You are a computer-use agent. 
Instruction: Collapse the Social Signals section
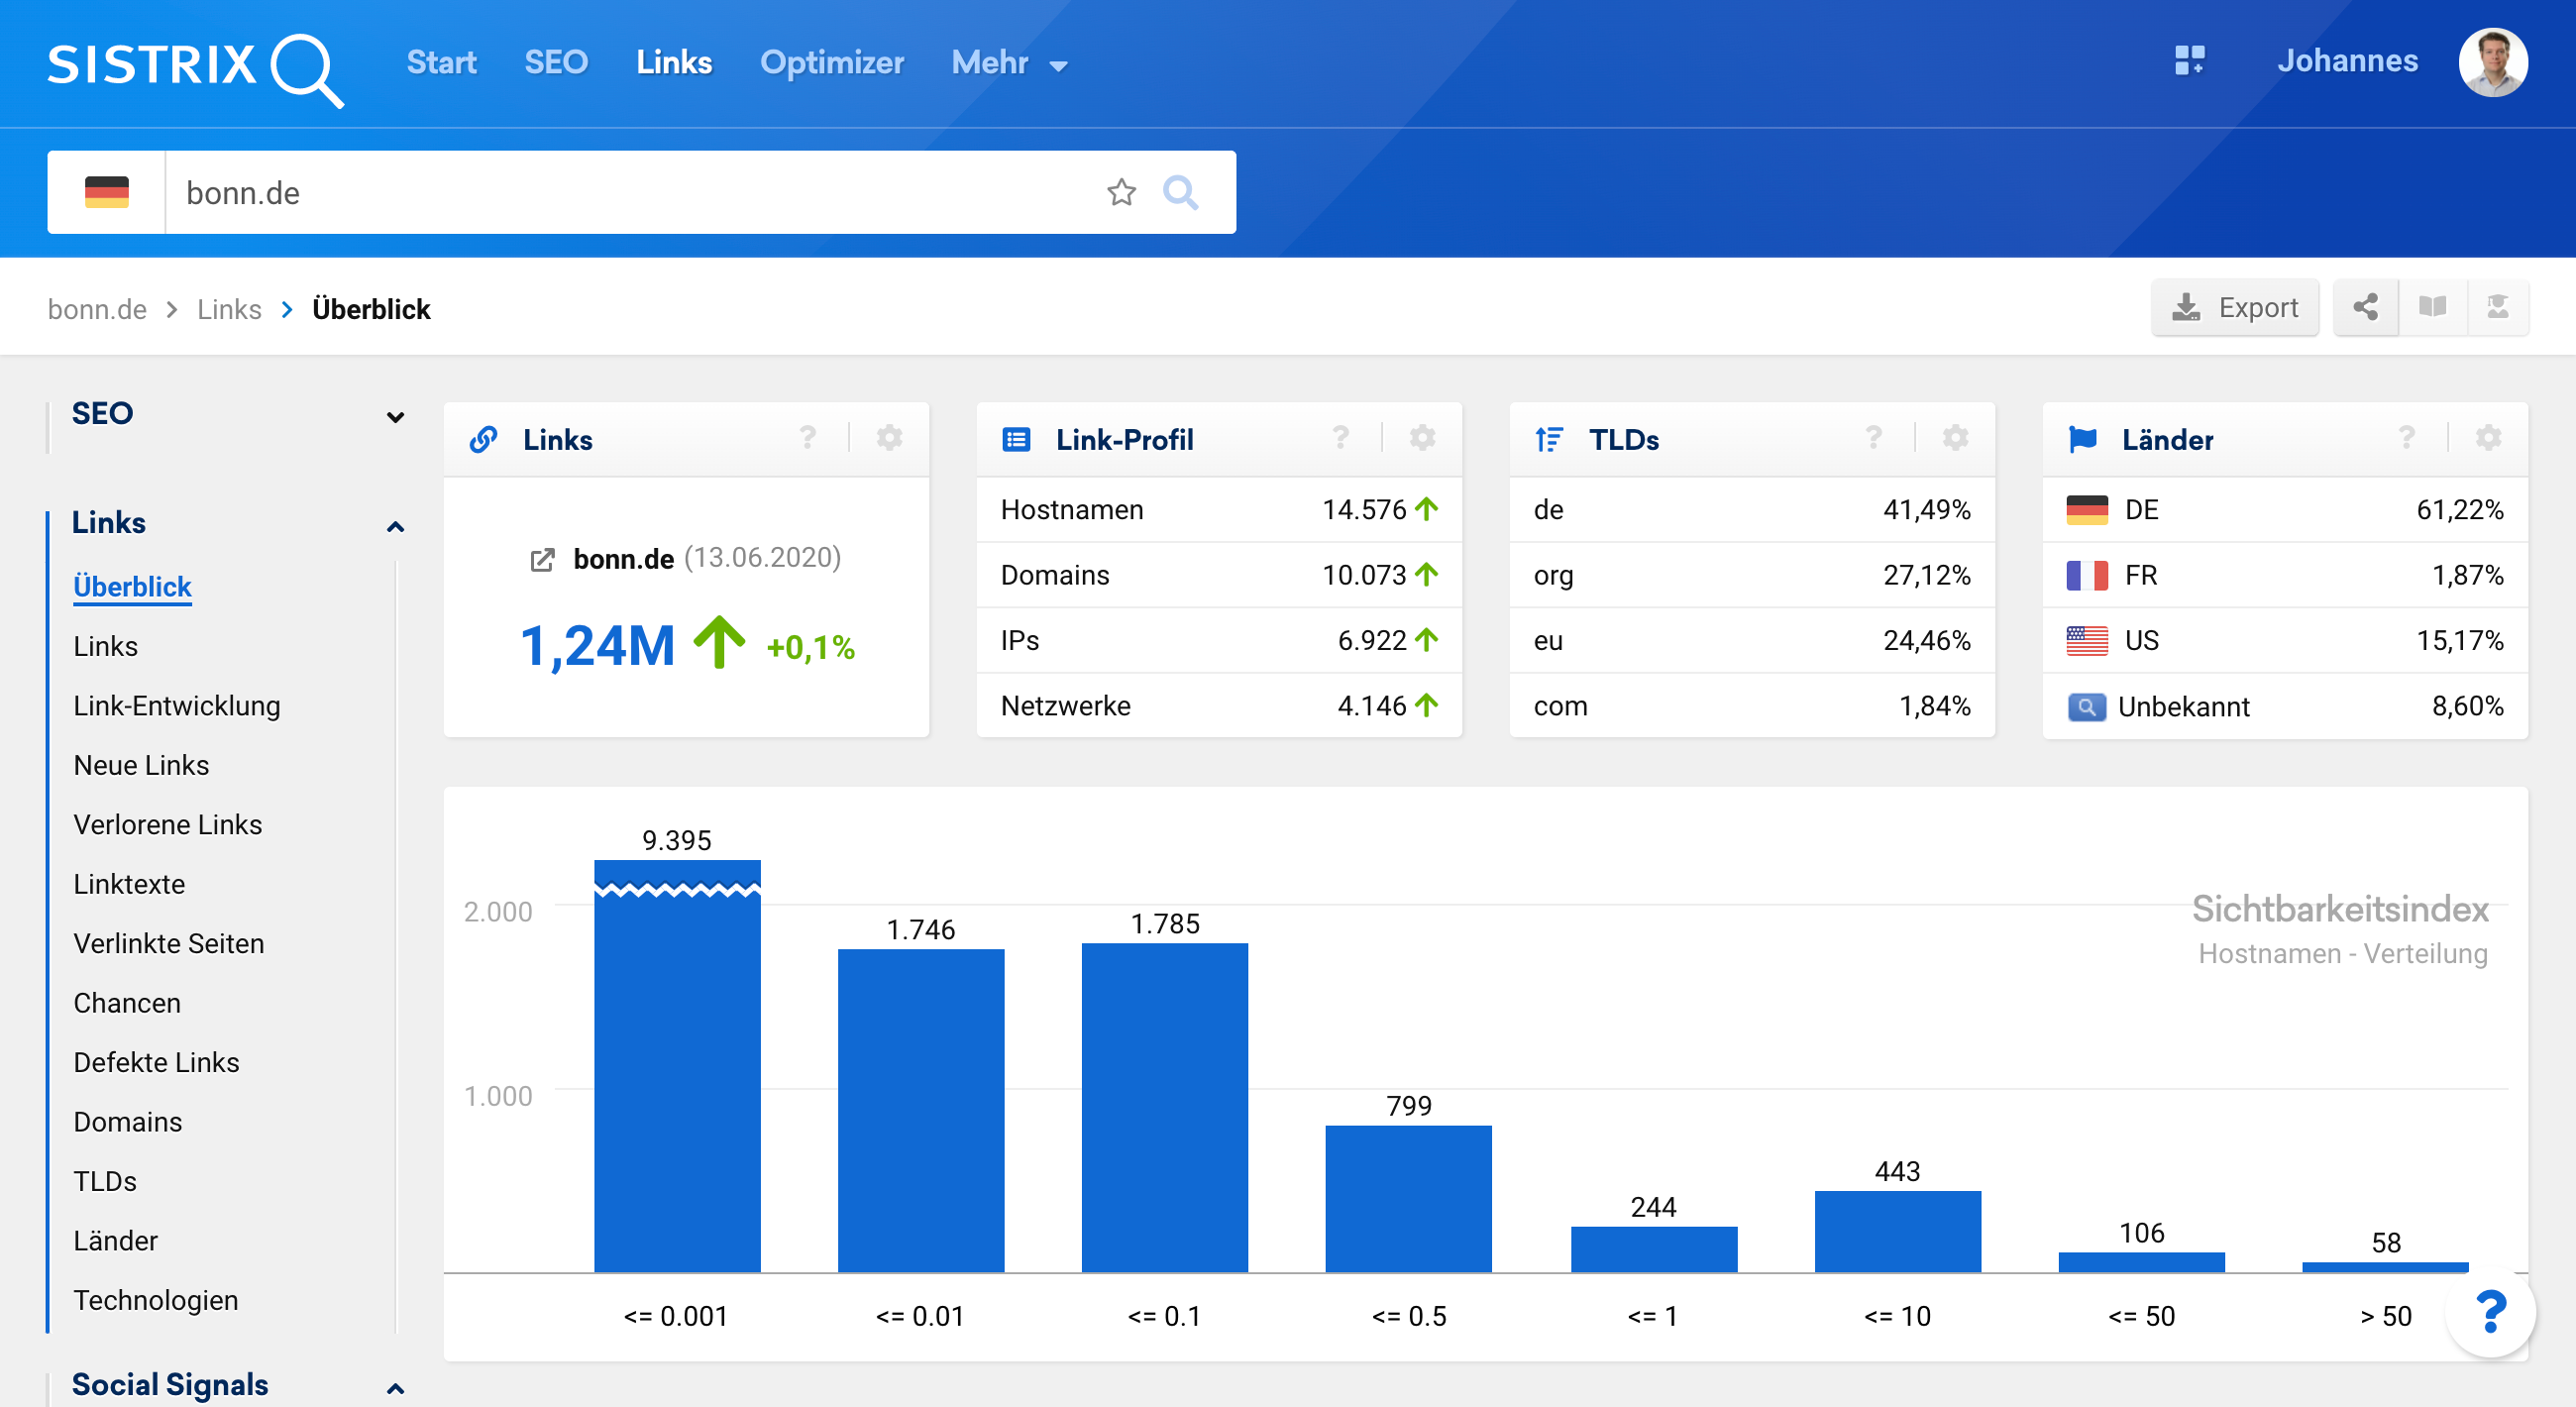coord(395,1387)
